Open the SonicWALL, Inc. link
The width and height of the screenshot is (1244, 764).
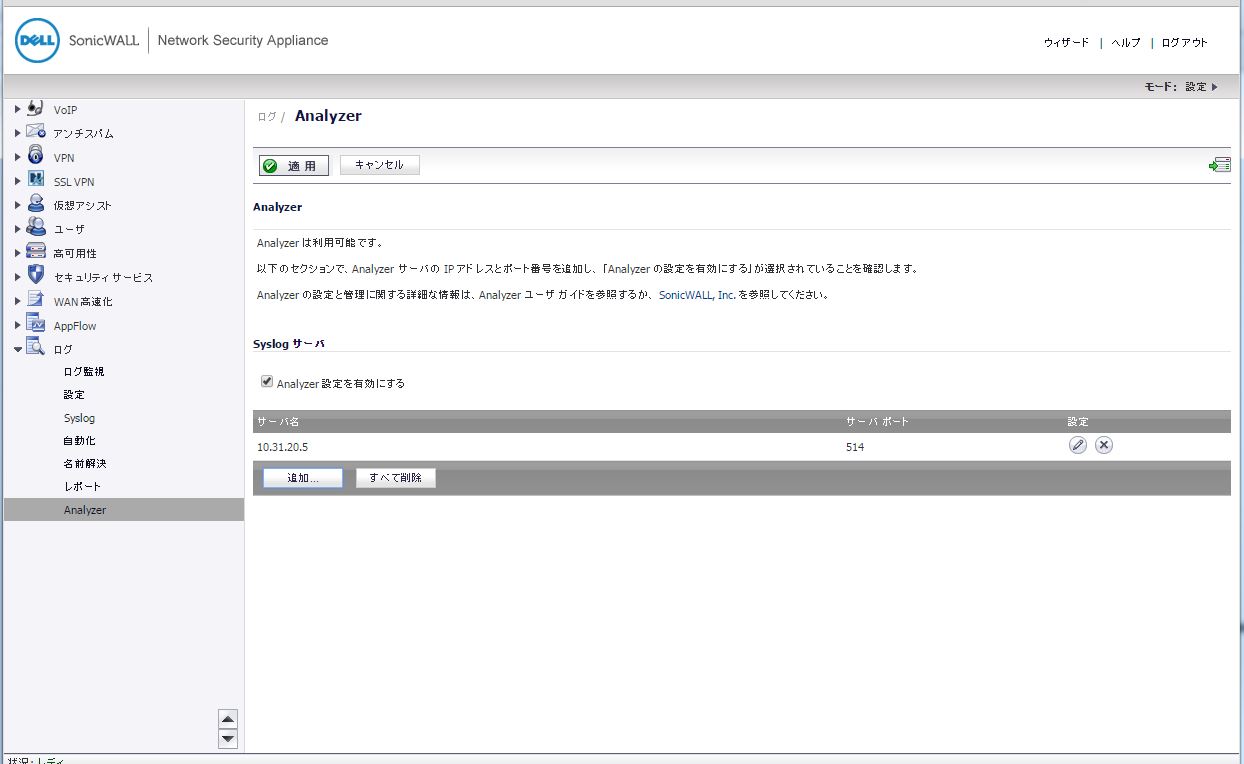point(696,295)
